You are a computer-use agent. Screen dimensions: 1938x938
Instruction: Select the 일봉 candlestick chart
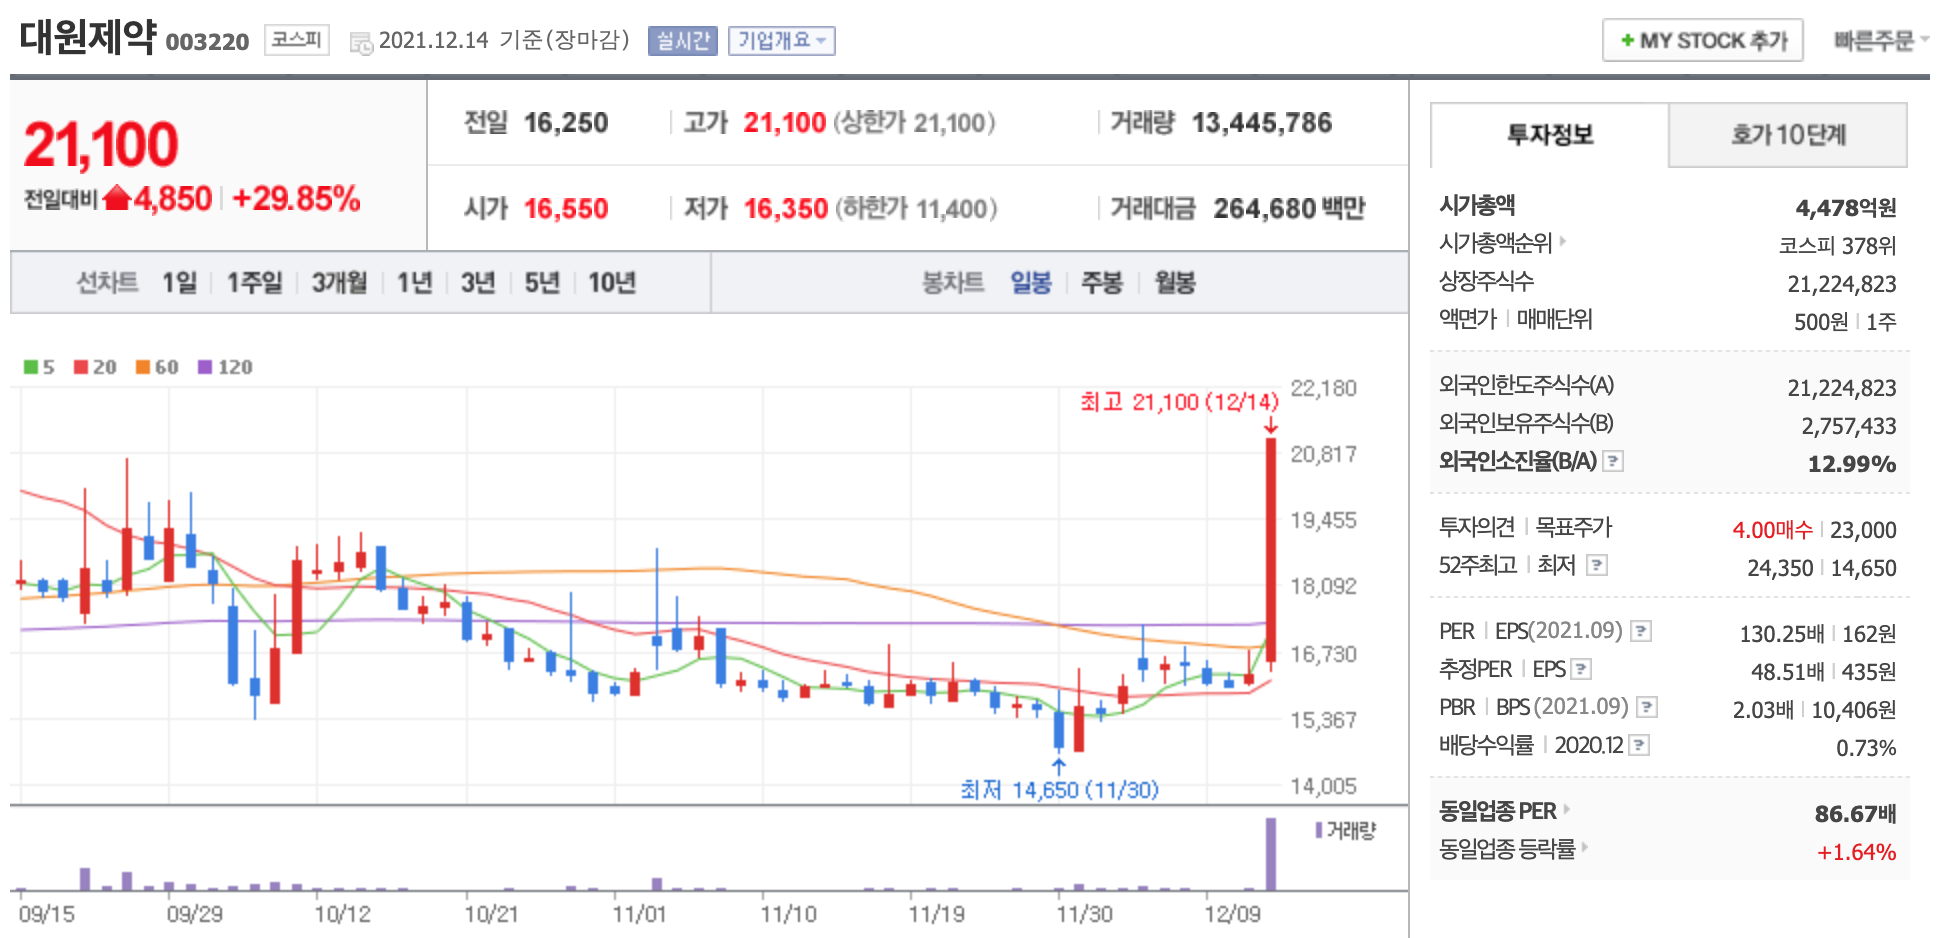[x=1031, y=283]
